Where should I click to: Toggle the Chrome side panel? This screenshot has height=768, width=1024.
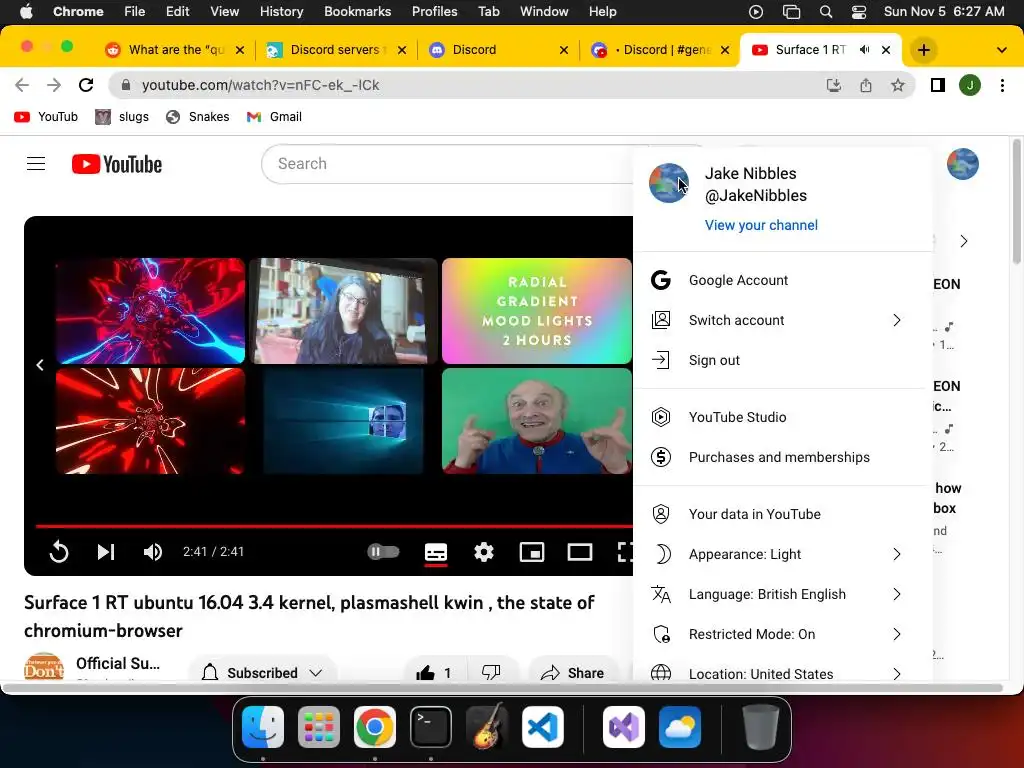[938, 85]
